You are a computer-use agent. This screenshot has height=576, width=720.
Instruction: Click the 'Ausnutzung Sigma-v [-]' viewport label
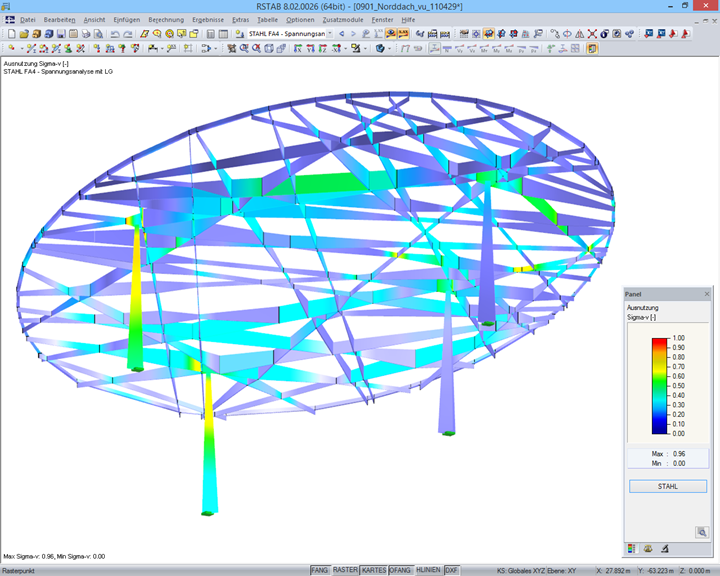click(x=36, y=64)
